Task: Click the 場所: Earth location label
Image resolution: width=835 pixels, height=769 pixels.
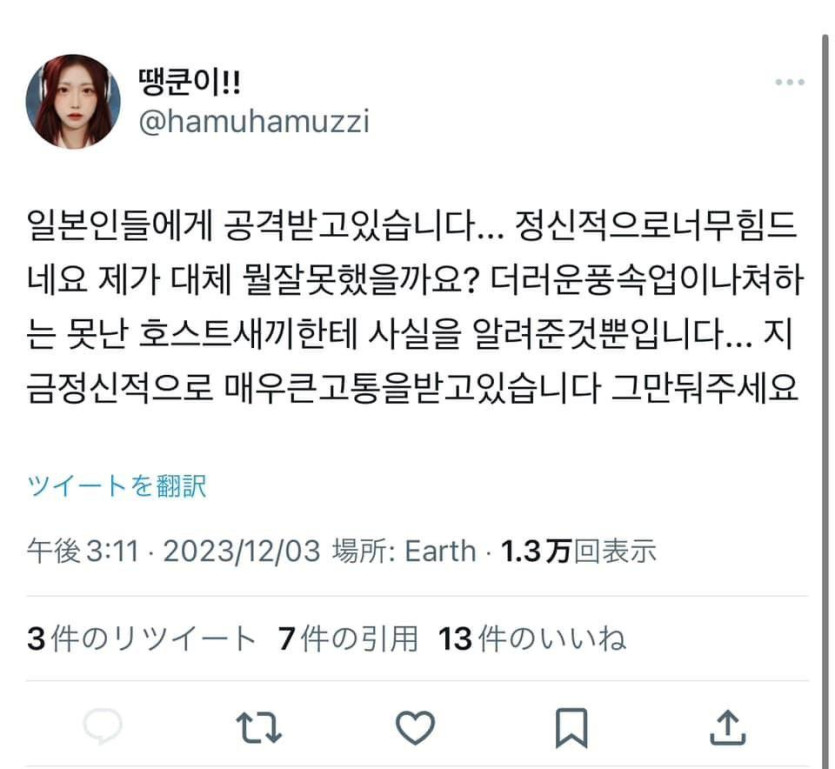Action: (x=404, y=551)
